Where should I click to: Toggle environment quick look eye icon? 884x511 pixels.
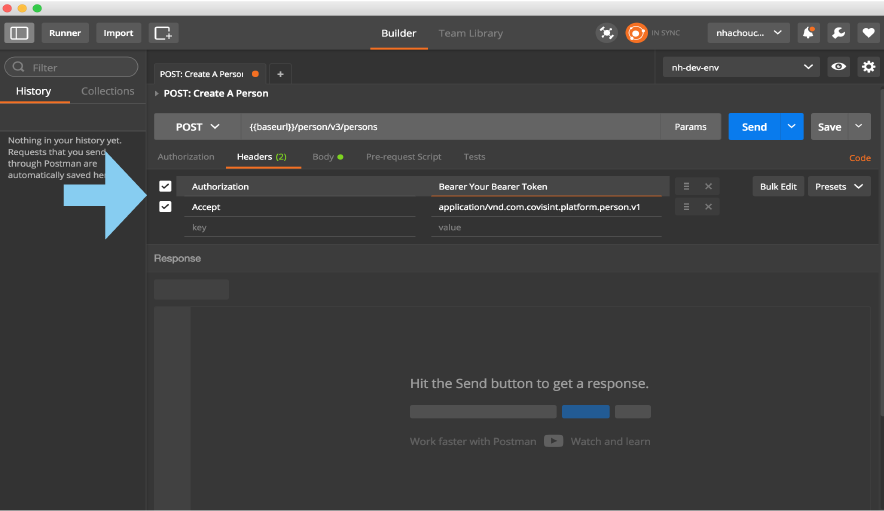839,67
